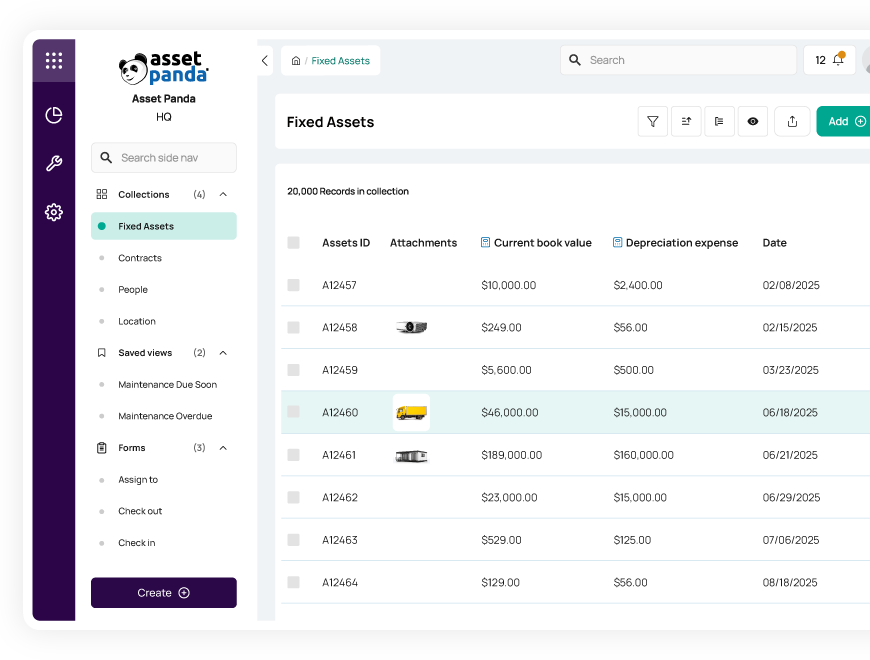
Task: Check the box for asset A12460
Action: 294,412
